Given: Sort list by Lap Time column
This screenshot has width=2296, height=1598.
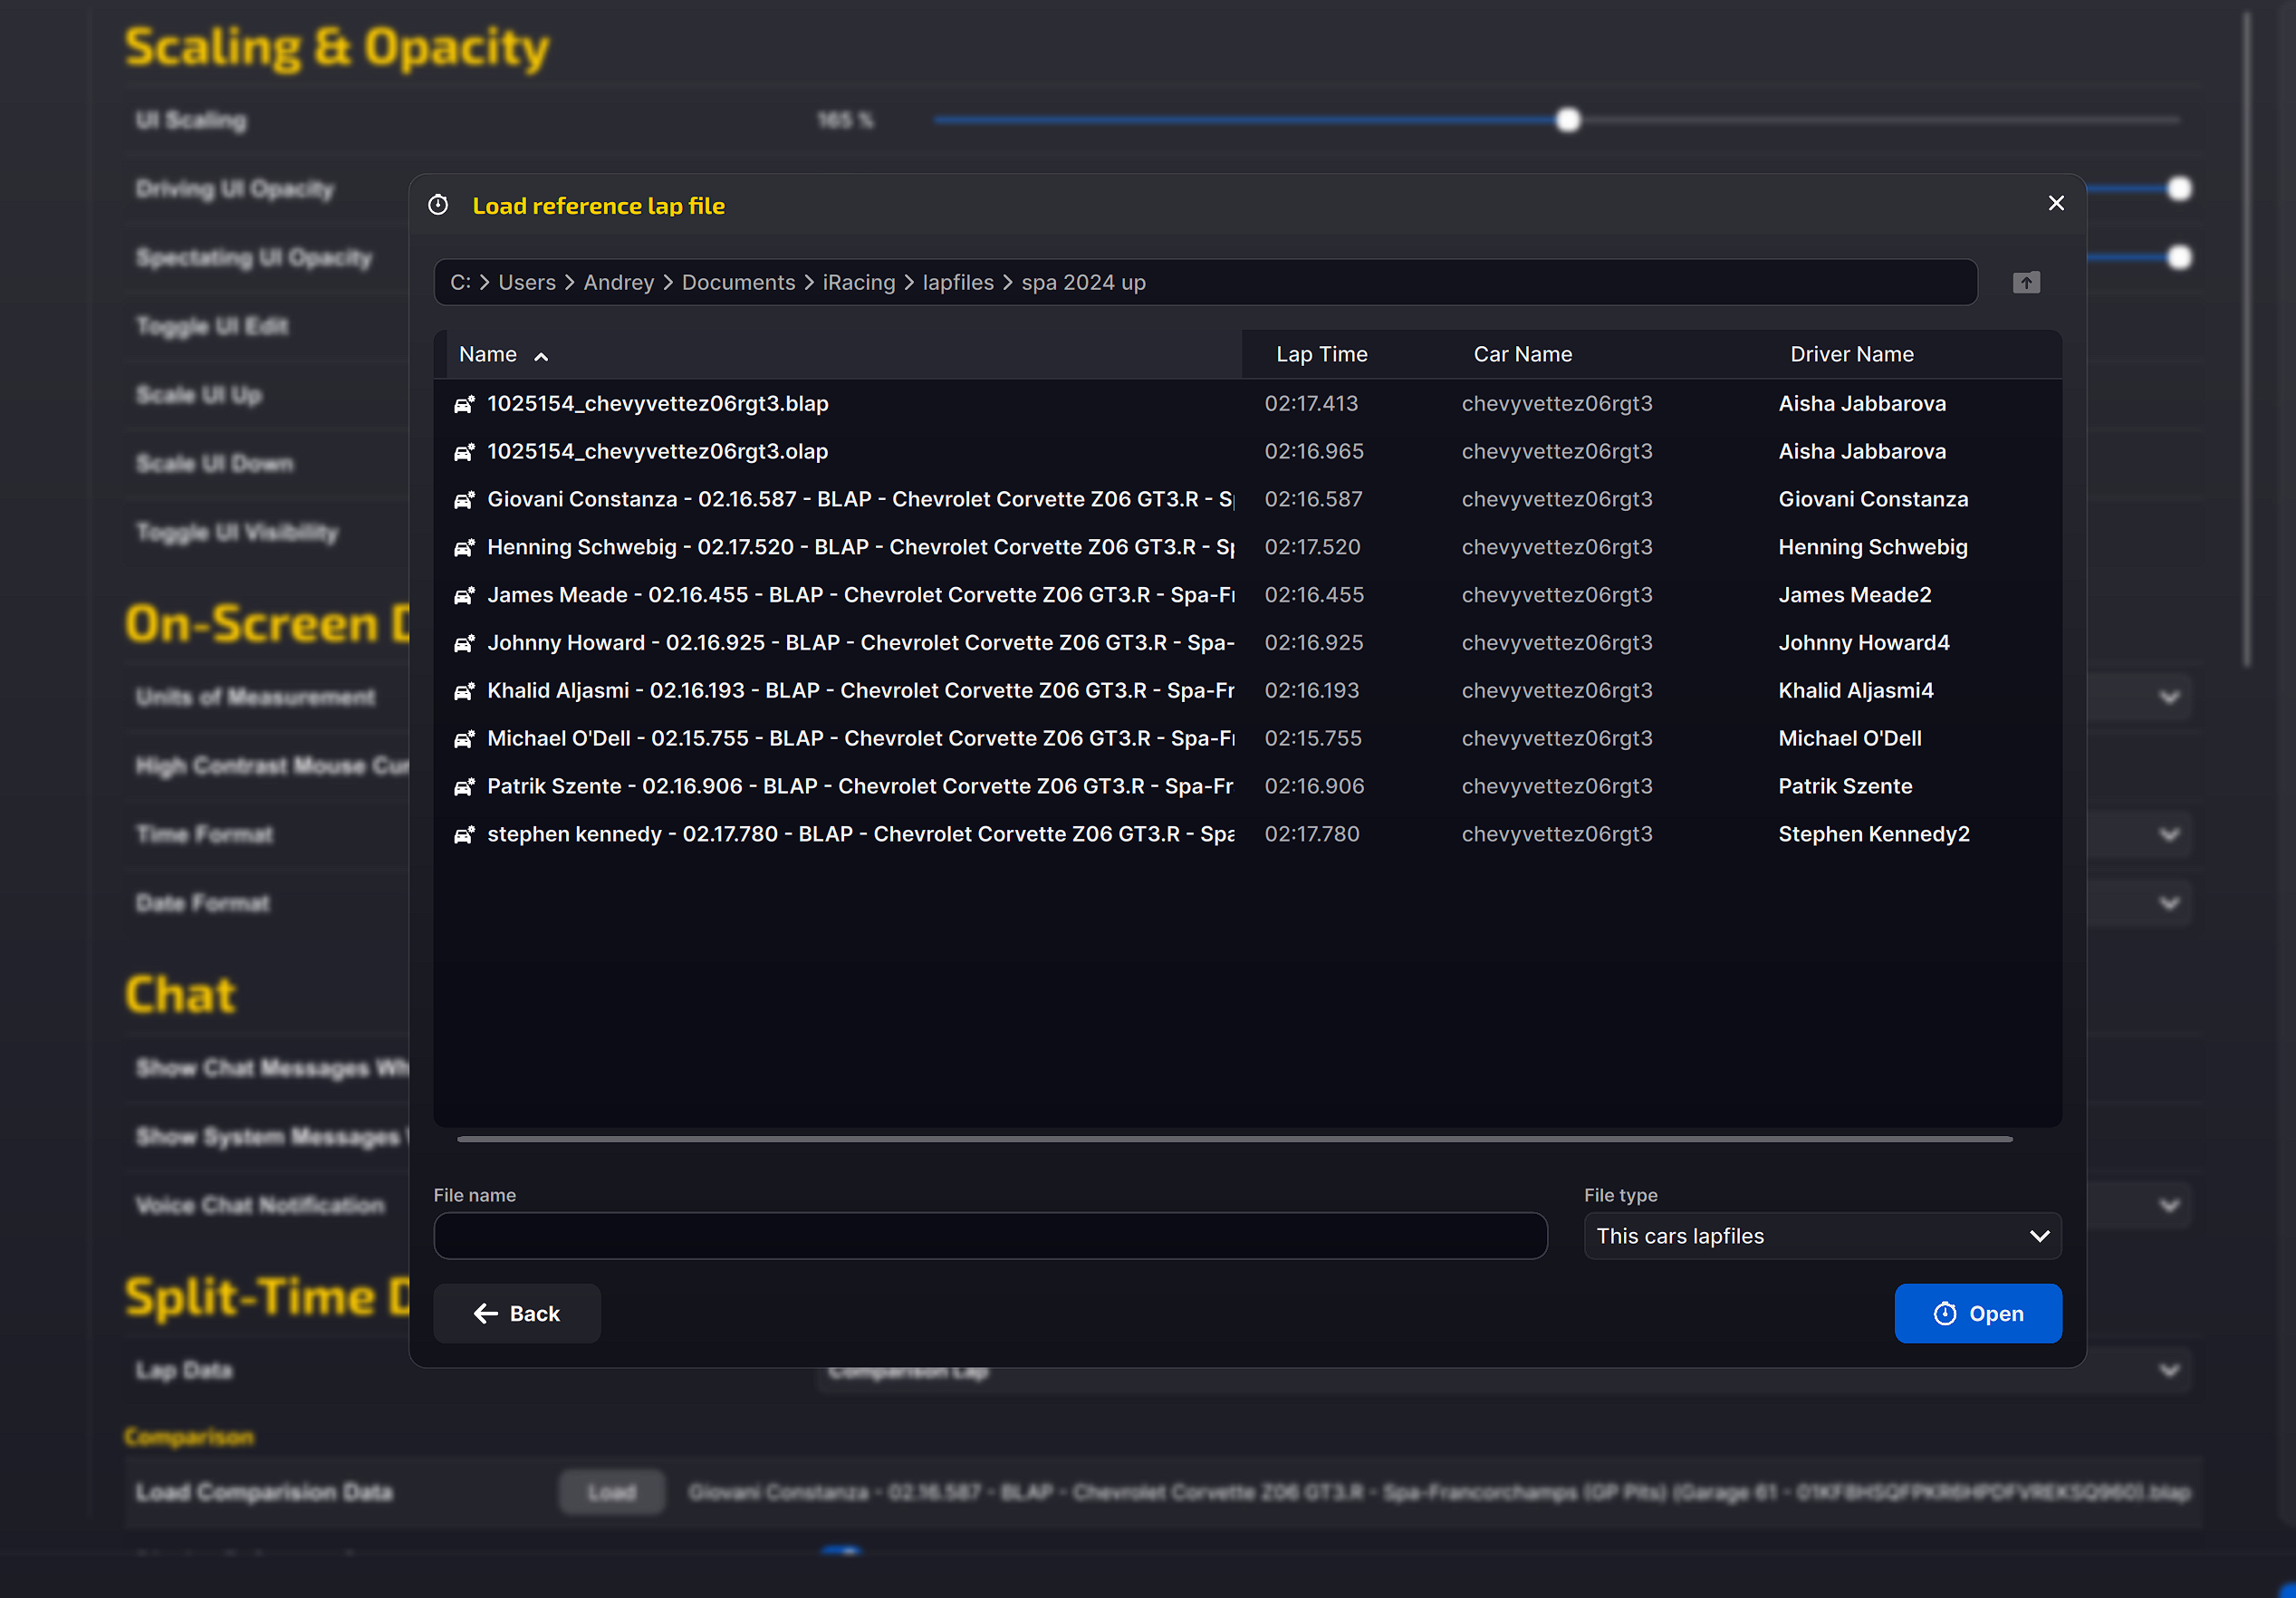Looking at the screenshot, I should [1321, 355].
